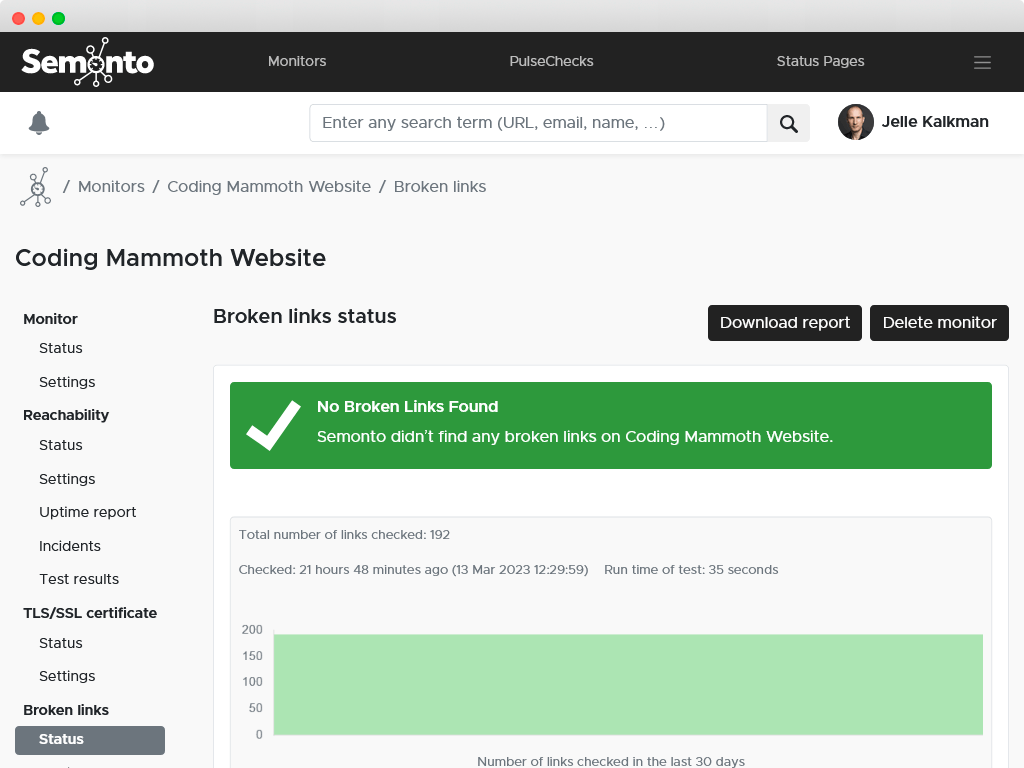The image size is (1024, 768).
Task: Go to Coding Mammoth Website breadcrumb
Action: pyautogui.click(x=269, y=187)
